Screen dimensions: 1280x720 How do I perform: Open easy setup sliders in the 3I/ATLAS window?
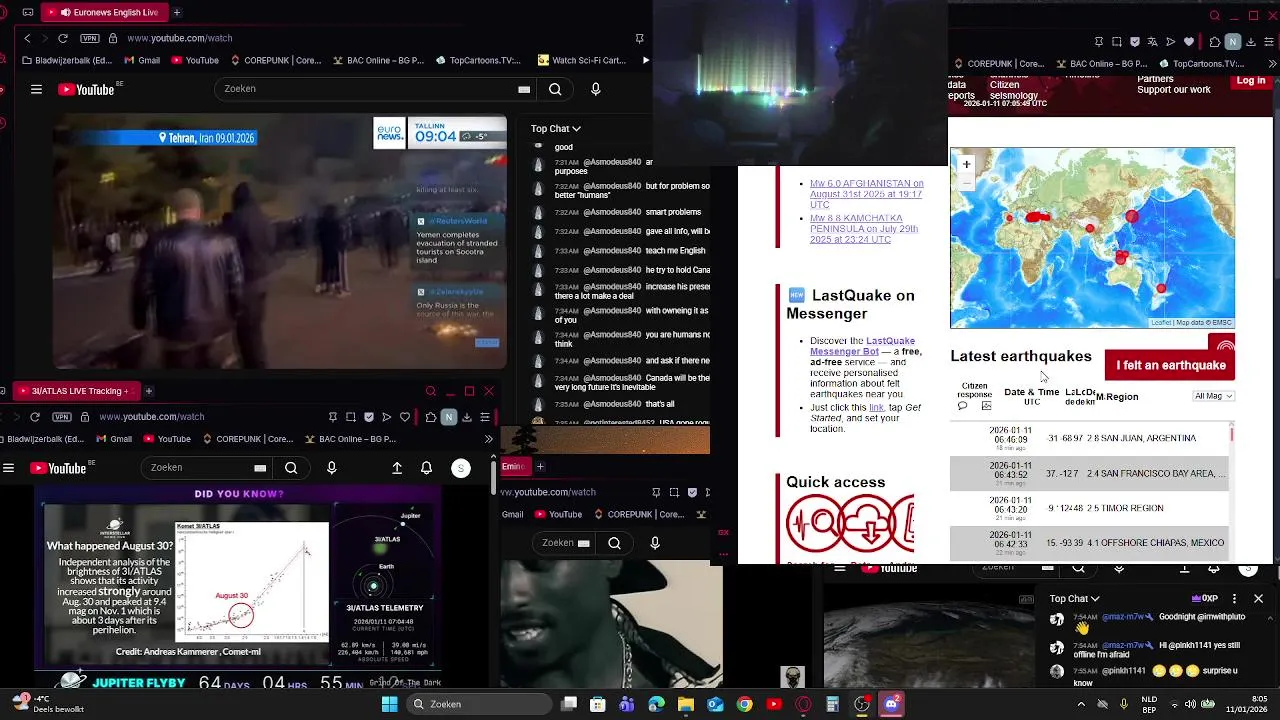click(485, 417)
